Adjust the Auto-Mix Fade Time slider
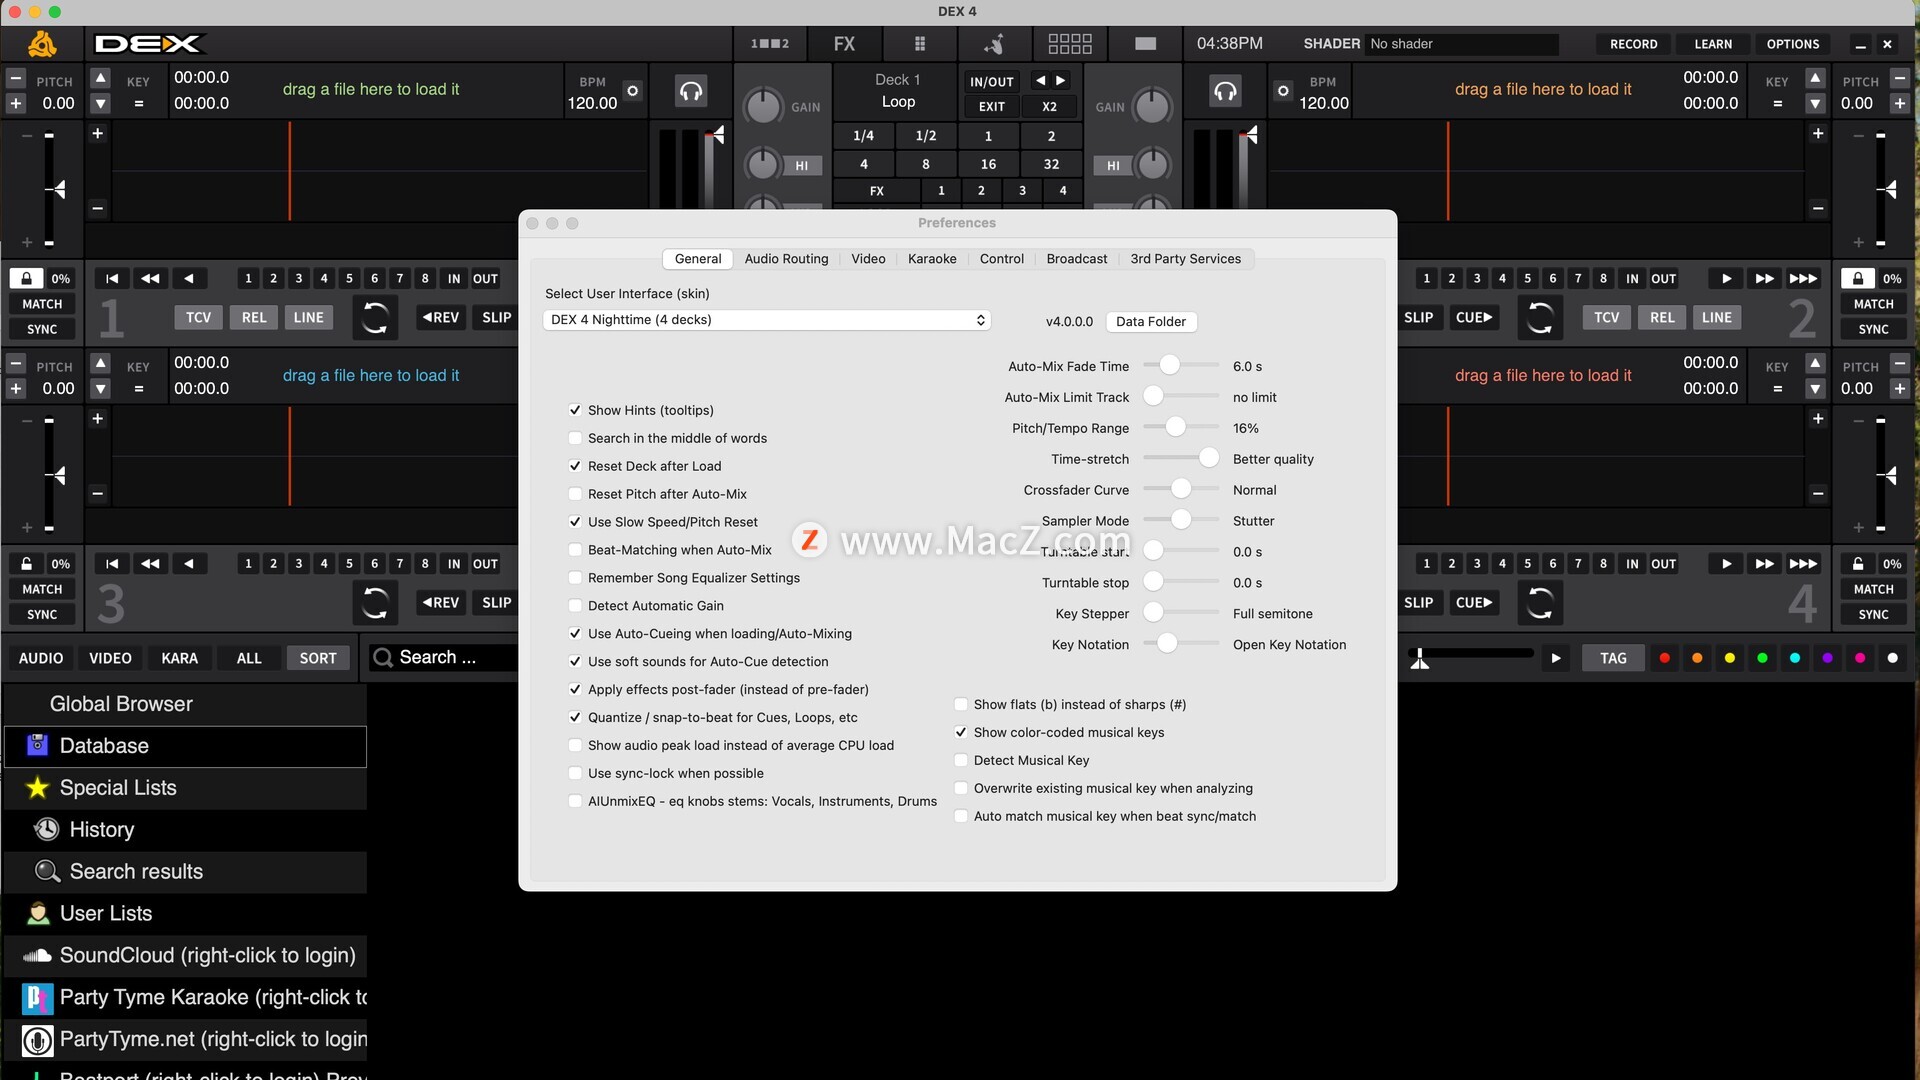This screenshot has height=1080, width=1920. [x=1180, y=366]
